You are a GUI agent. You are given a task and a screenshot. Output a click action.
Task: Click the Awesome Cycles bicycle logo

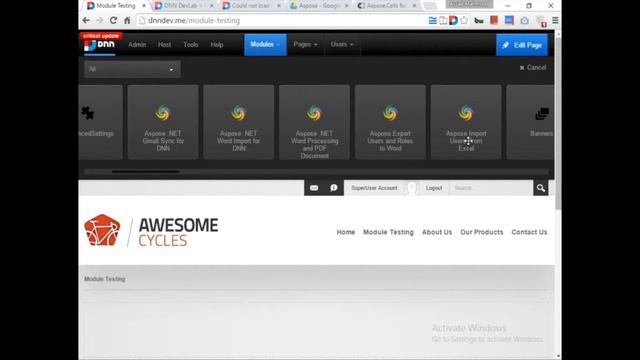(102, 231)
